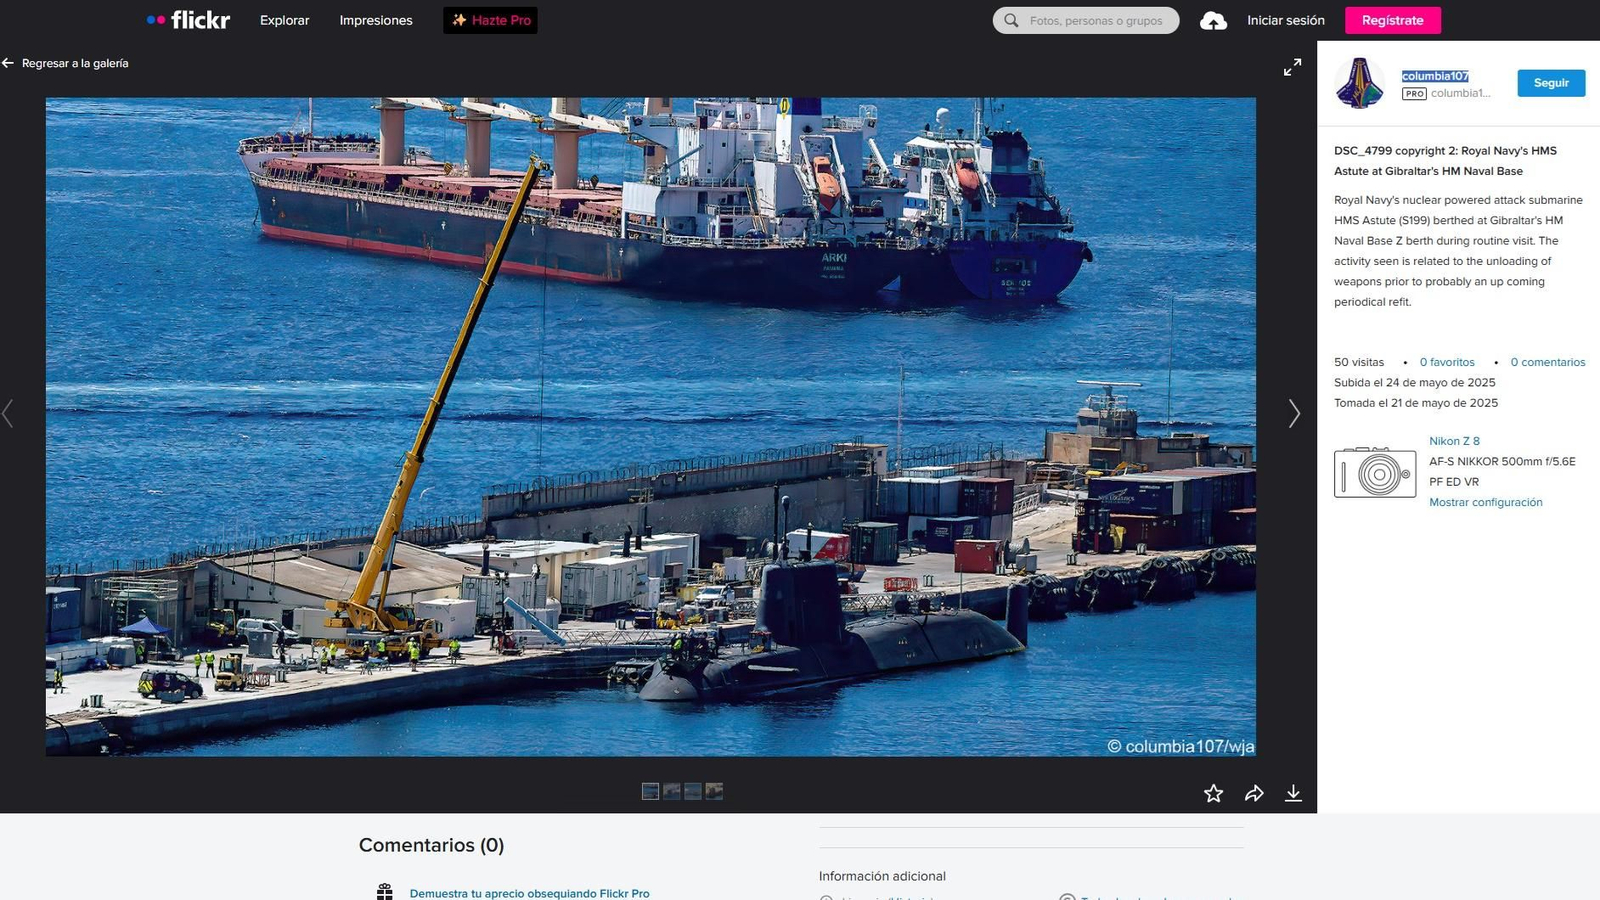
Task: Open the upload cloud icon
Action: tap(1213, 20)
